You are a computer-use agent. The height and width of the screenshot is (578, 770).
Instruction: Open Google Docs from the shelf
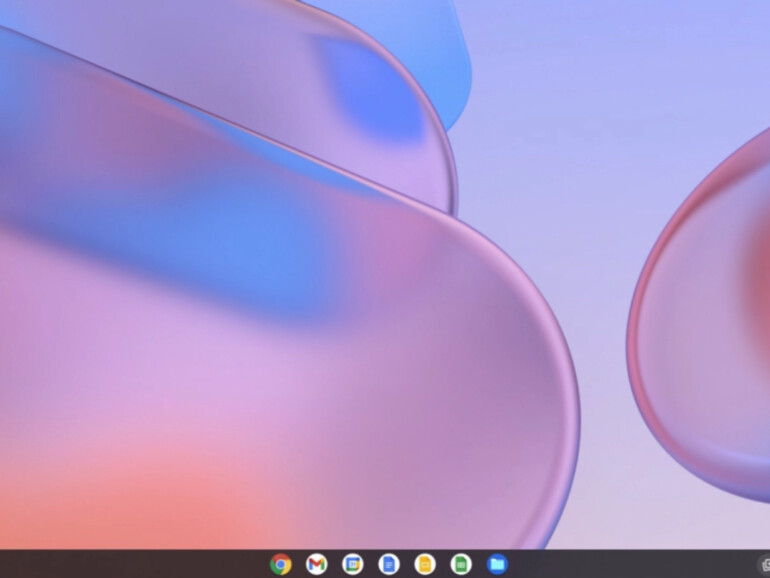tap(389, 564)
